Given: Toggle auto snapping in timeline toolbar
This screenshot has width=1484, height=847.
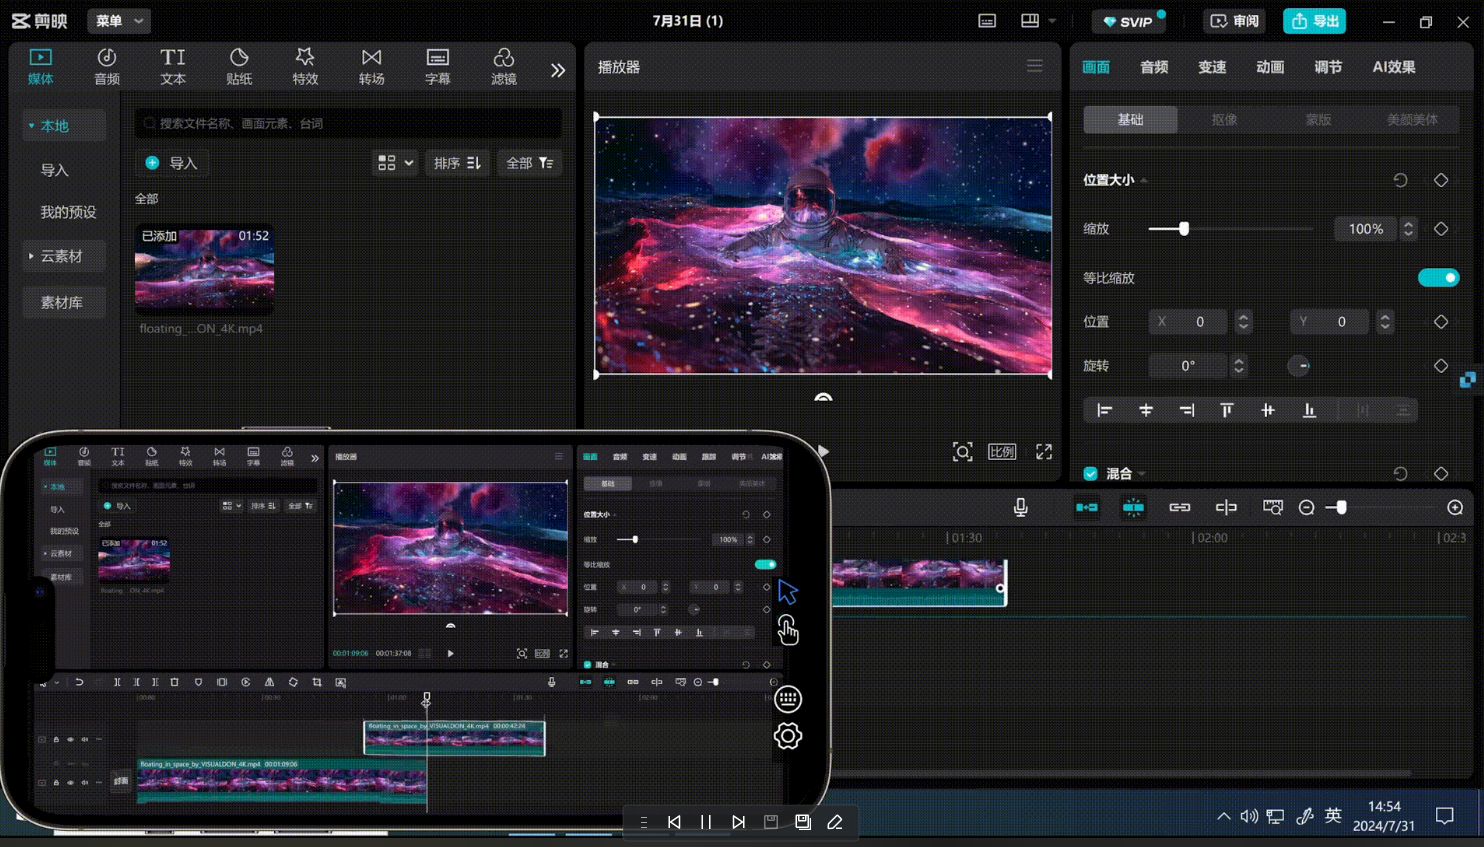Looking at the screenshot, I should coord(1133,508).
